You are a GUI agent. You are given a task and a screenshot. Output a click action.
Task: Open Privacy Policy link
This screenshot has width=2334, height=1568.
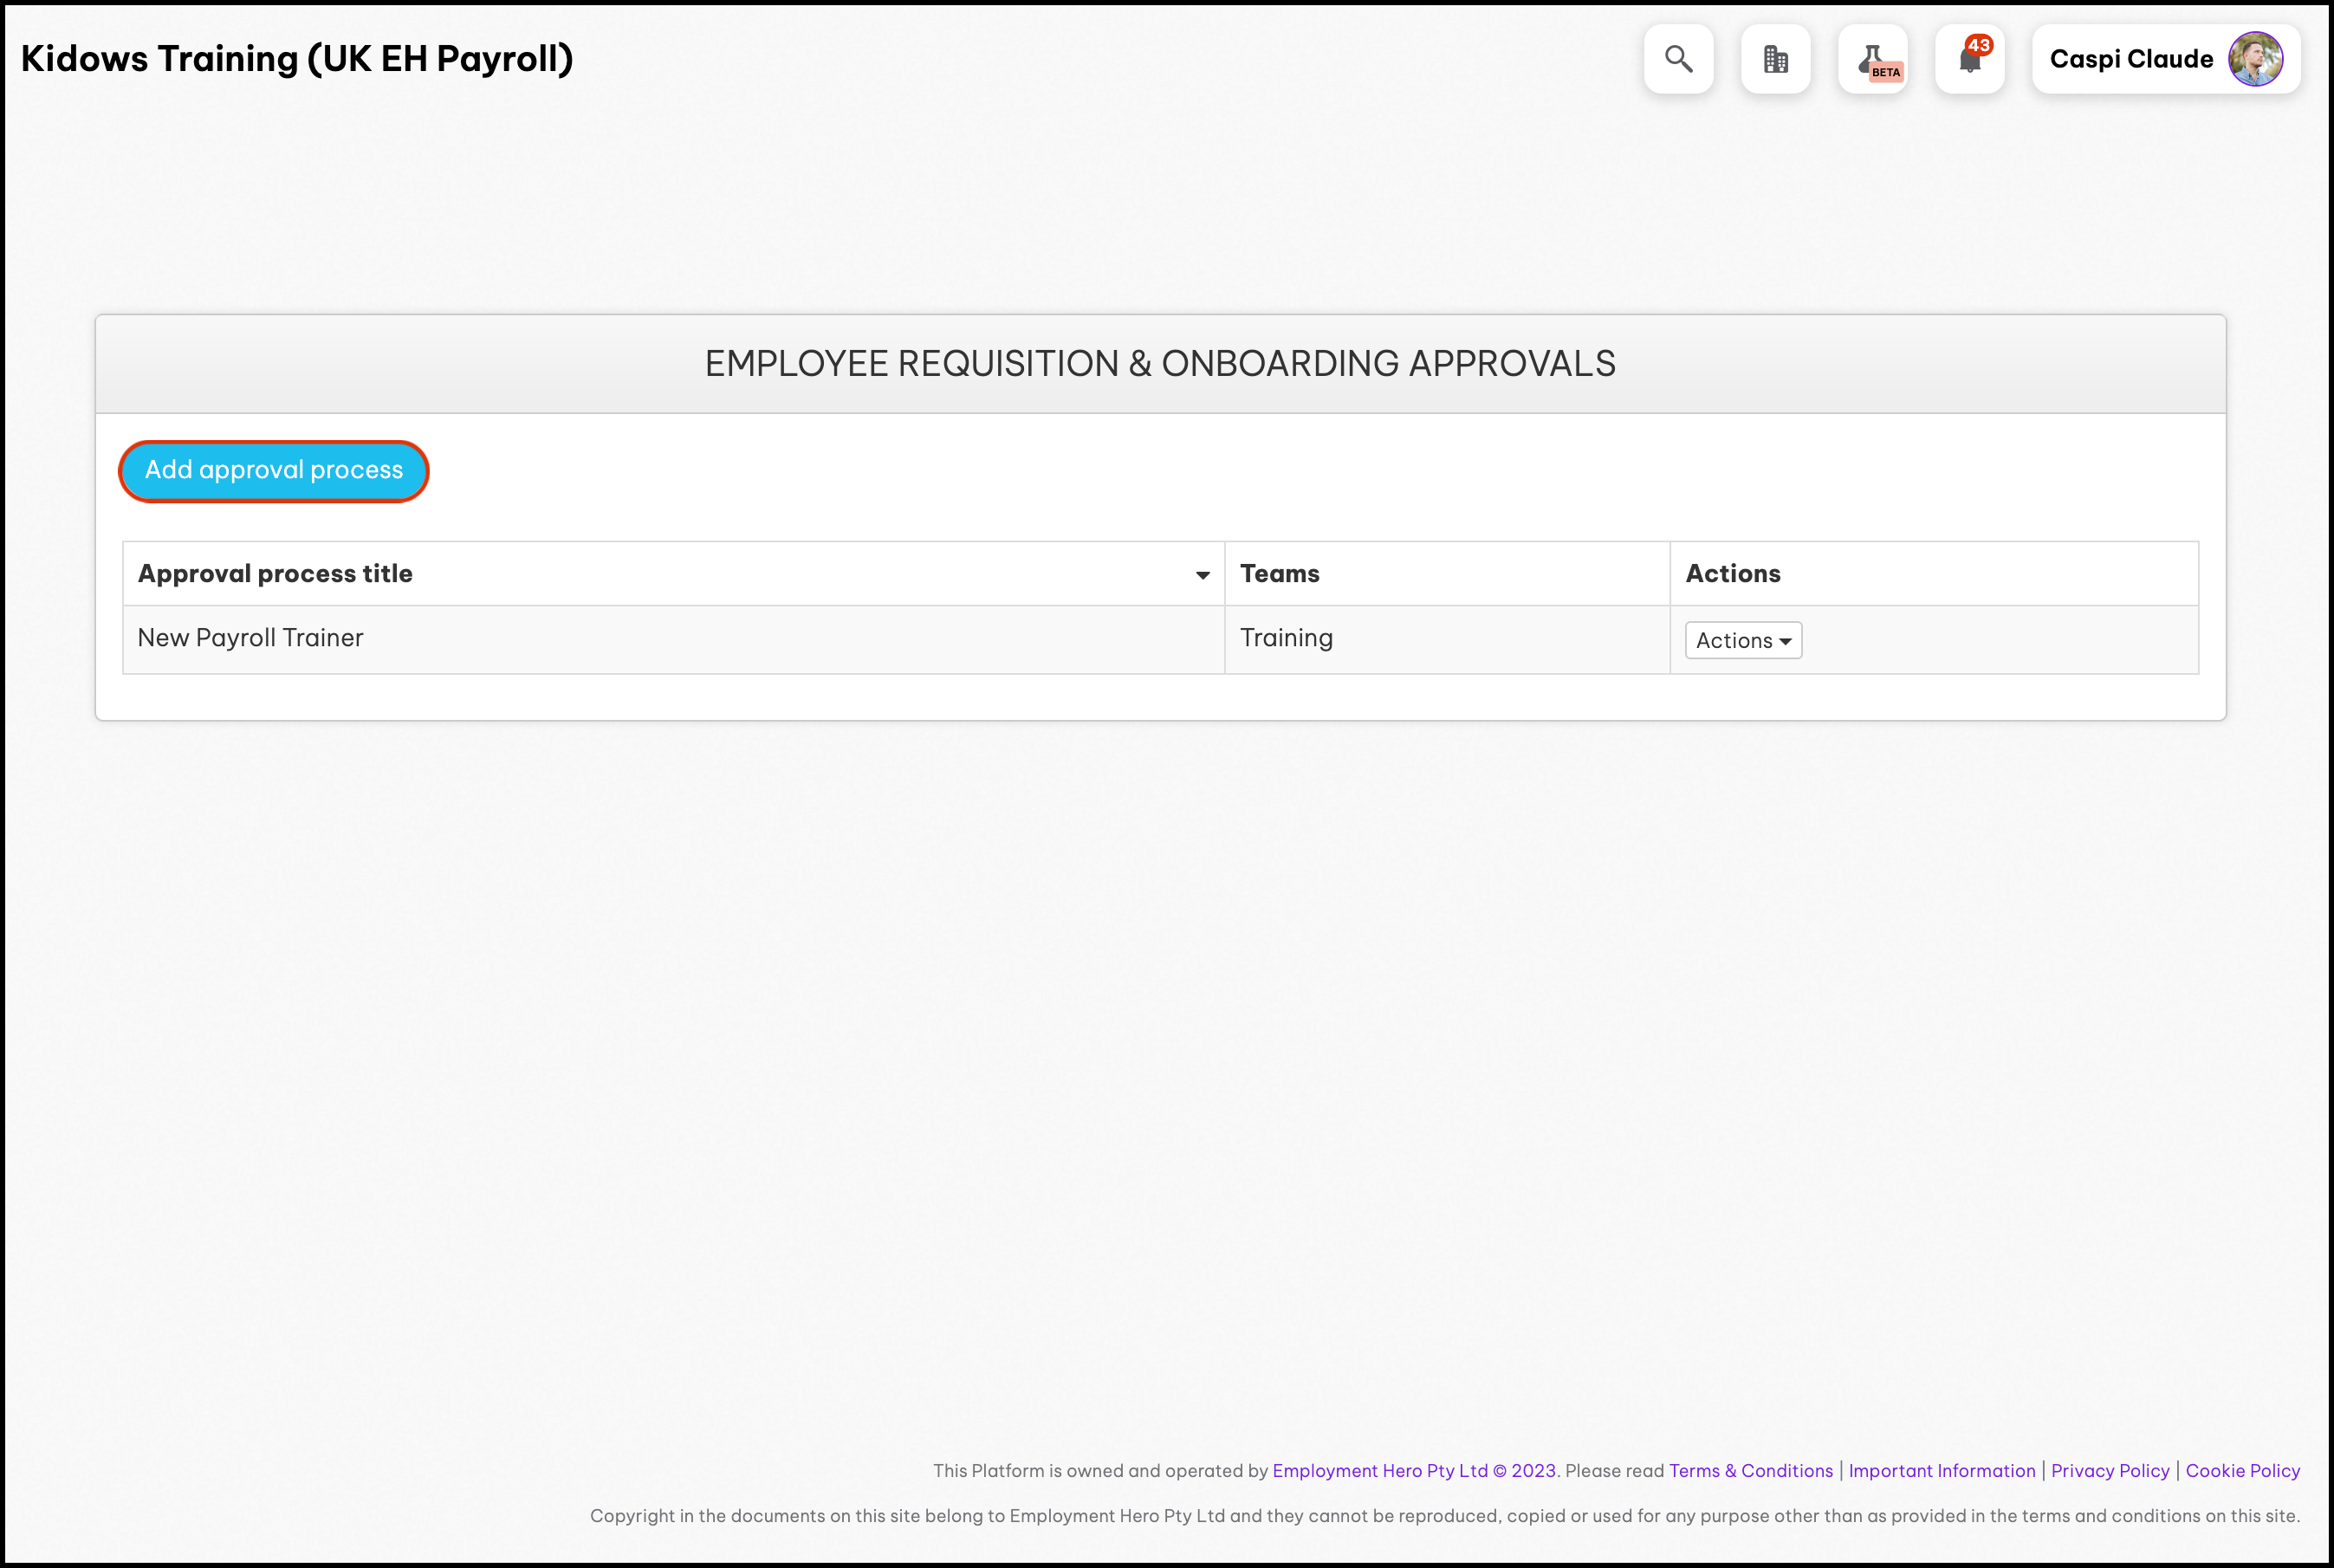(2110, 1470)
